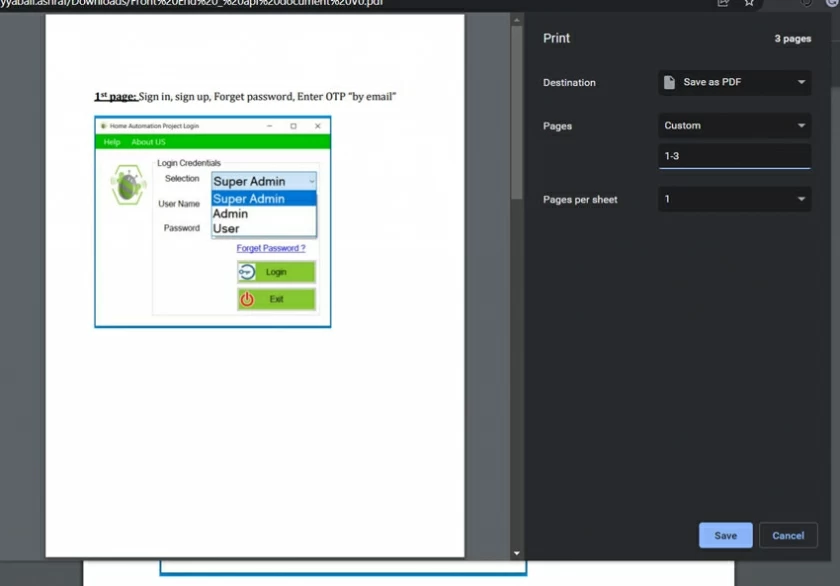This screenshot has height=586, width=840.
Task: Click the bookmark star icon
Action: (x=749, y=4)
